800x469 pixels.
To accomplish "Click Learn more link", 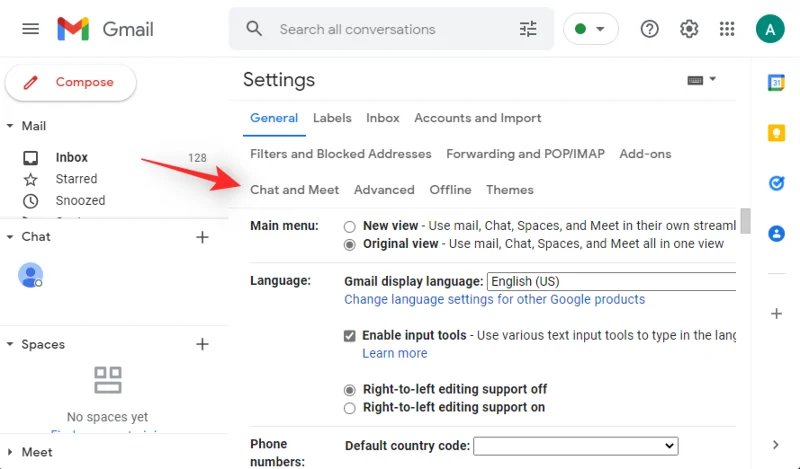I will 395,353.
